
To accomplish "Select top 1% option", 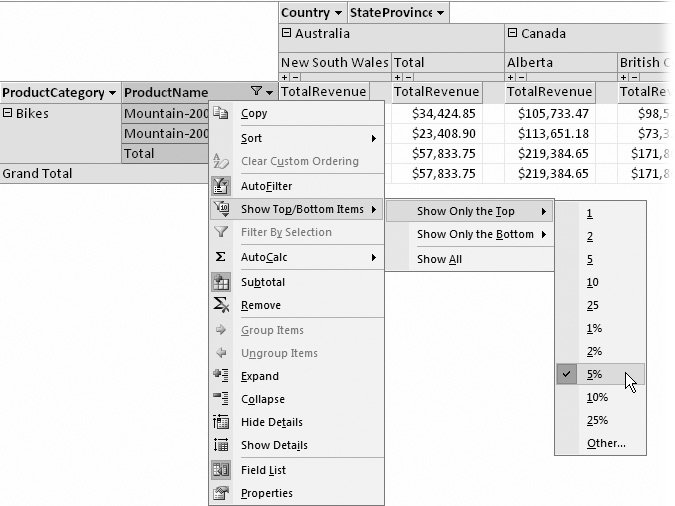I will 601,329.
